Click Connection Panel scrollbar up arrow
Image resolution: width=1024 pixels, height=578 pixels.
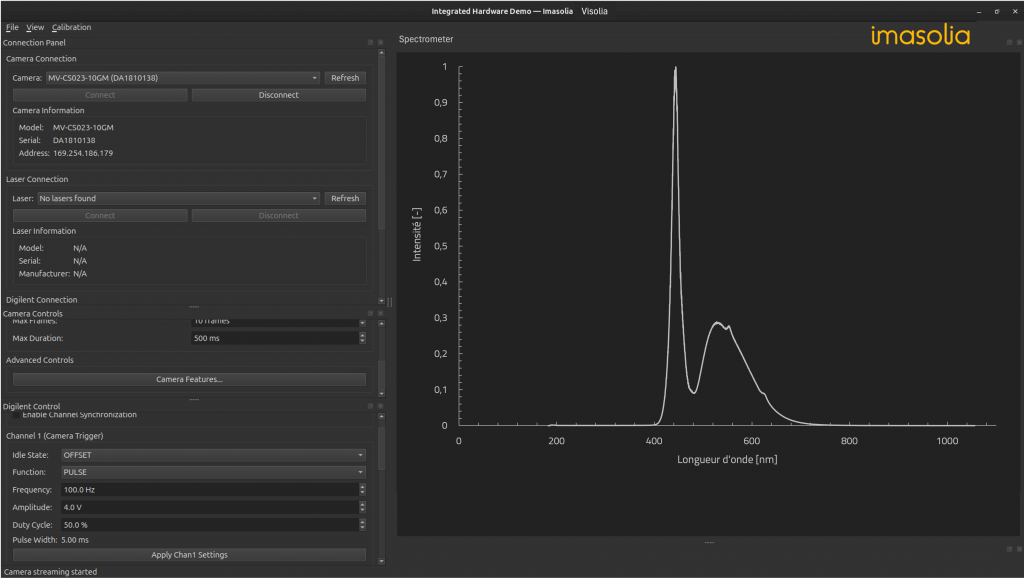(381, 53)
